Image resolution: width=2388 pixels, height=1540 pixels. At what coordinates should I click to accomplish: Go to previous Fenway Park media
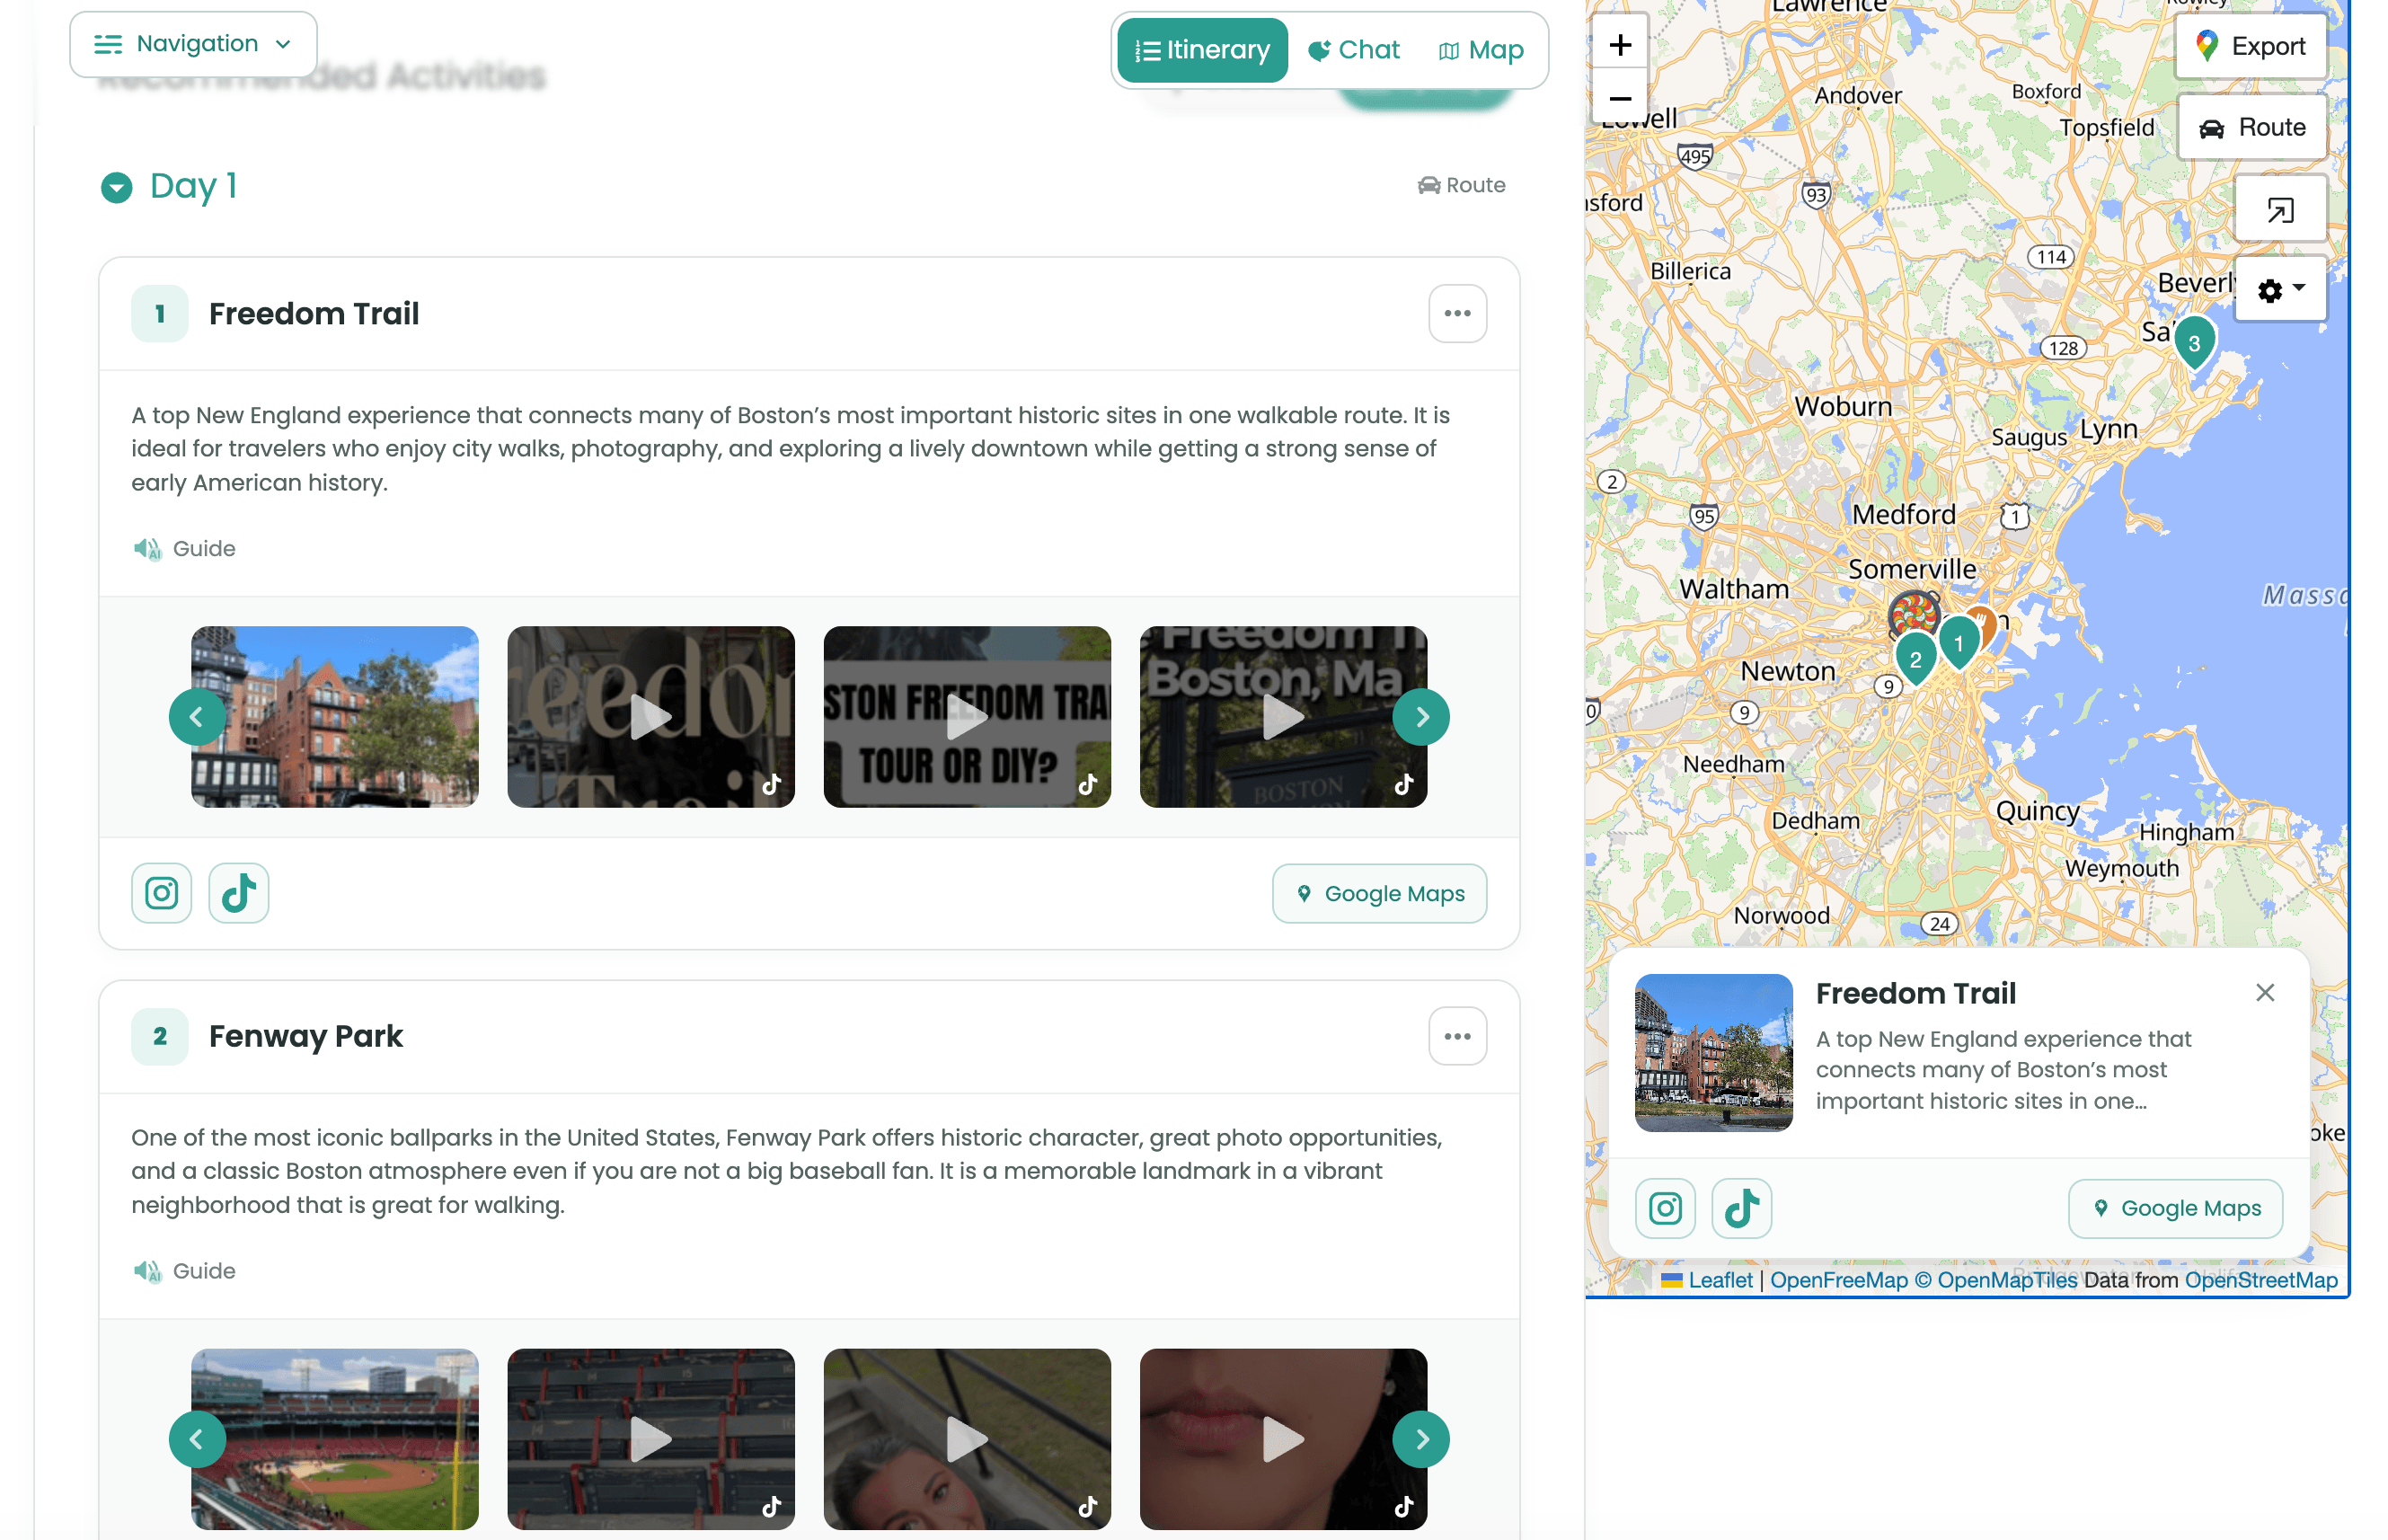coord(197,1439)
